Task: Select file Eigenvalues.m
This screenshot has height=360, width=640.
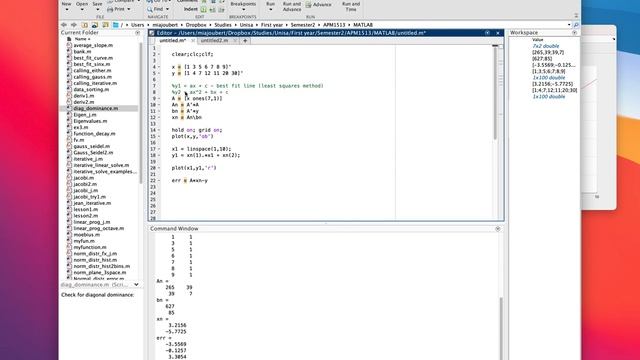Action: tap(90, 121)
